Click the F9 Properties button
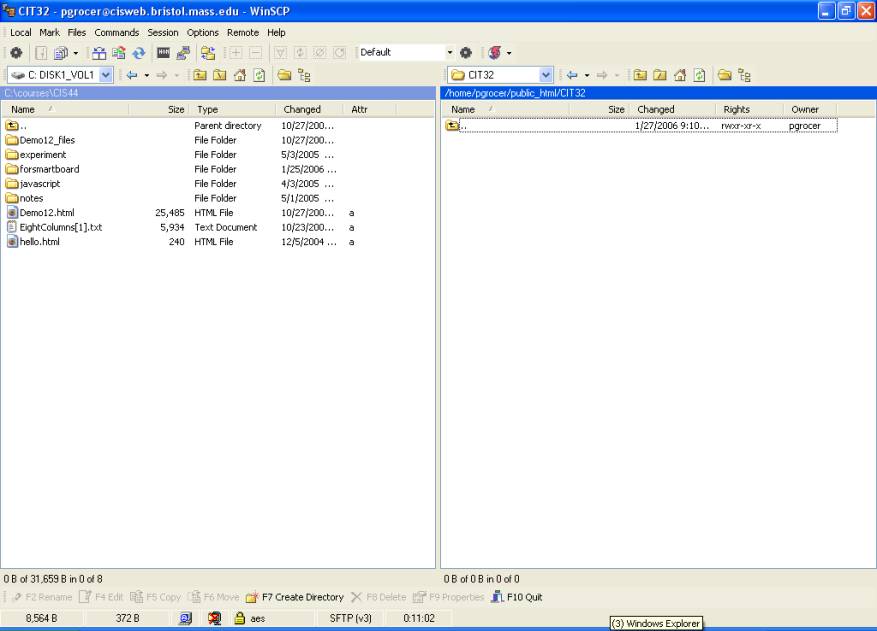Screen dimensions: 877x631 [x=449, y=597]
